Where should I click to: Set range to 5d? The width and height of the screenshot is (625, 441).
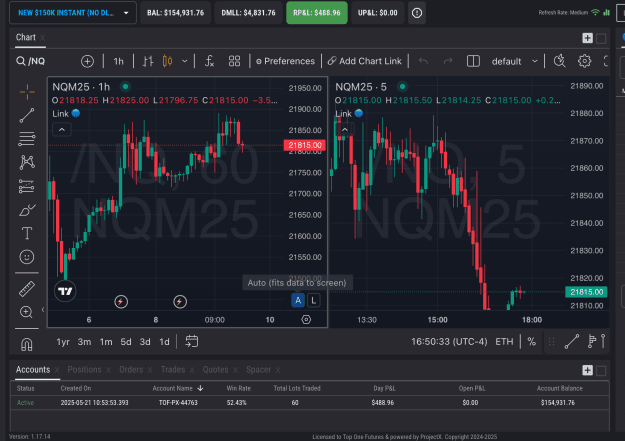click(126, 342)
